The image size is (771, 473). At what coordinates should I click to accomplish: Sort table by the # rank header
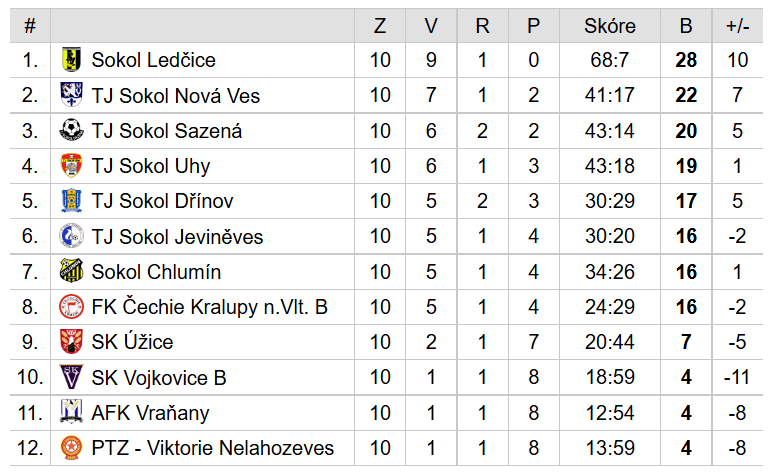coord(30,26)
